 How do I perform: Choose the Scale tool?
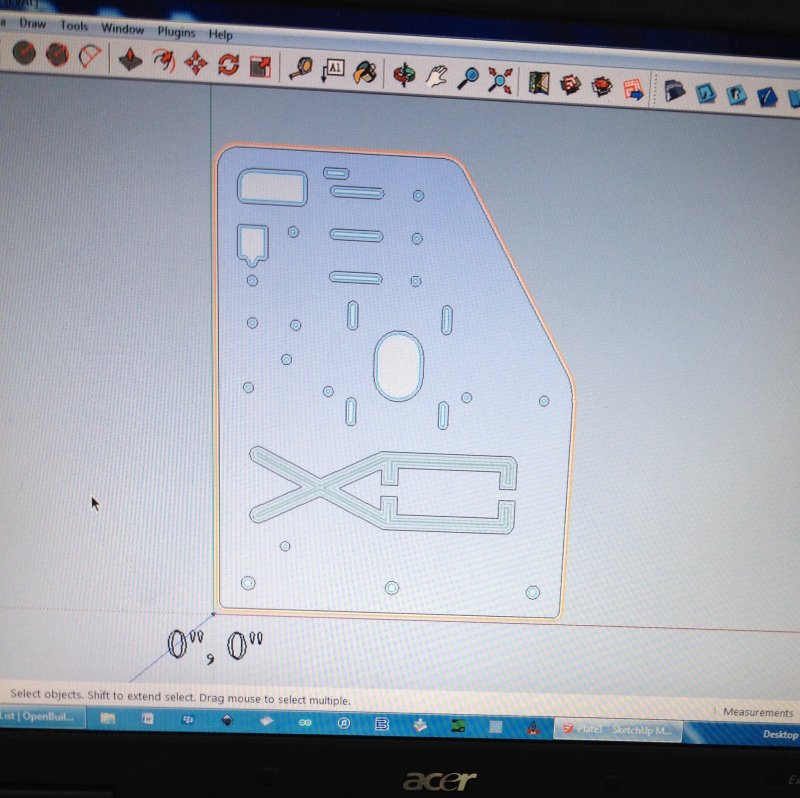pyautogui.click(x=261, y=67)
